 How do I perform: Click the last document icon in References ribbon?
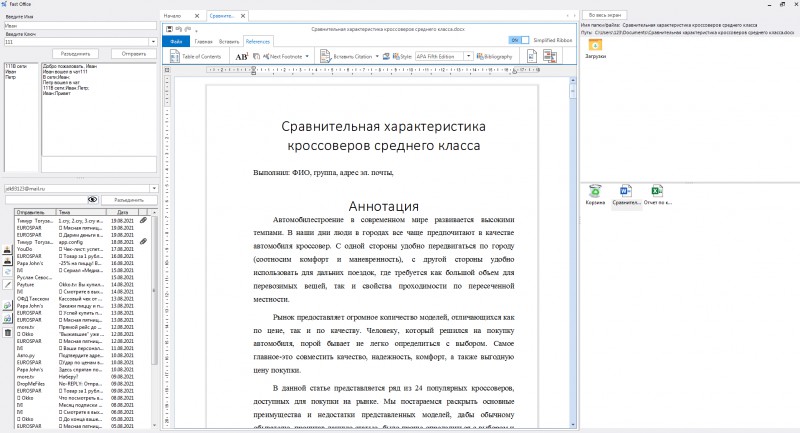(x=549, y=56)
